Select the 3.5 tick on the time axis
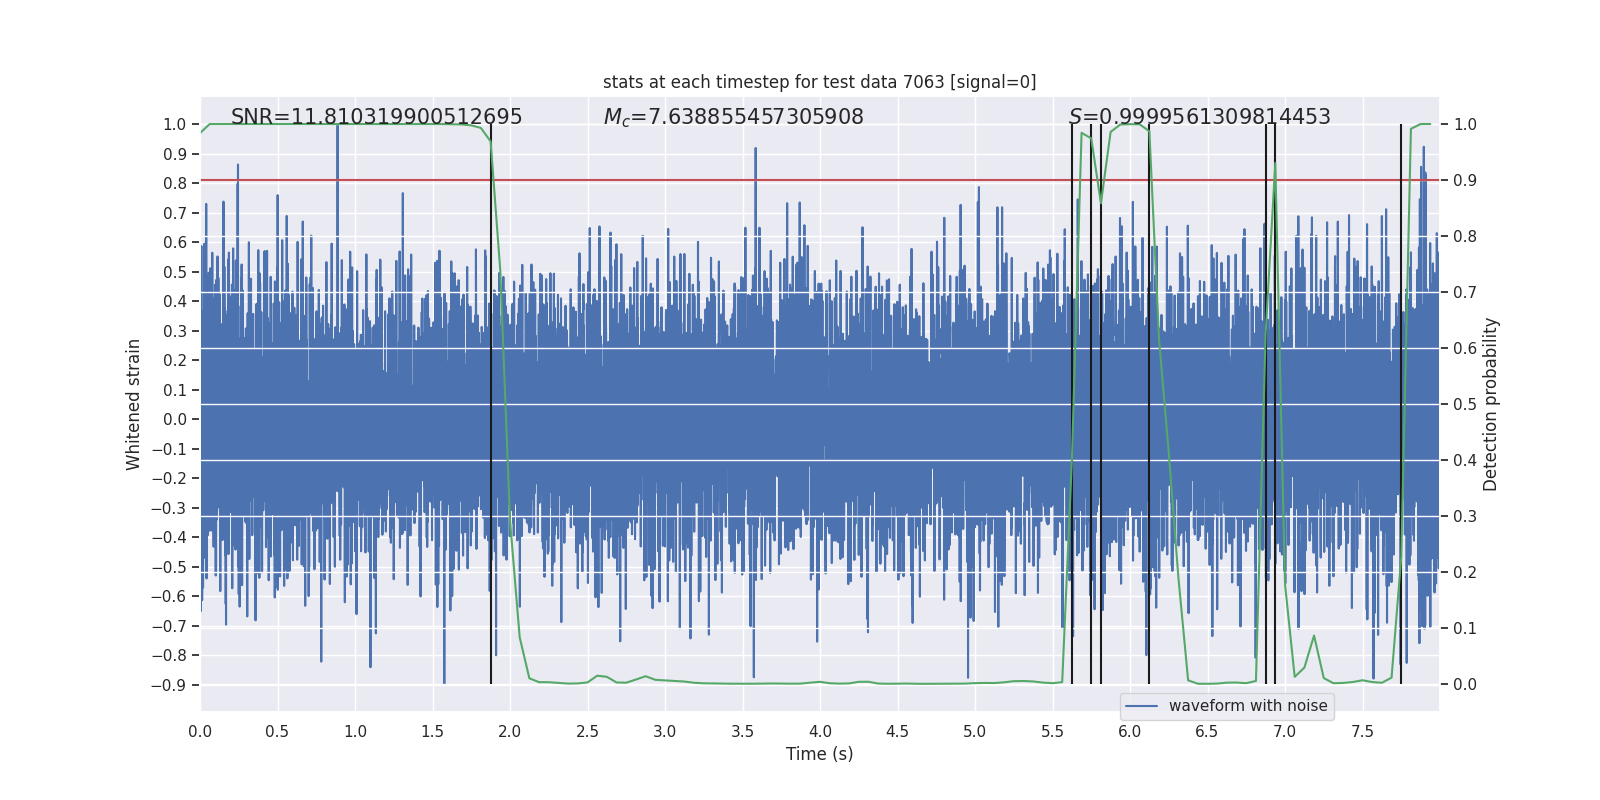 (x=742, y=731)
